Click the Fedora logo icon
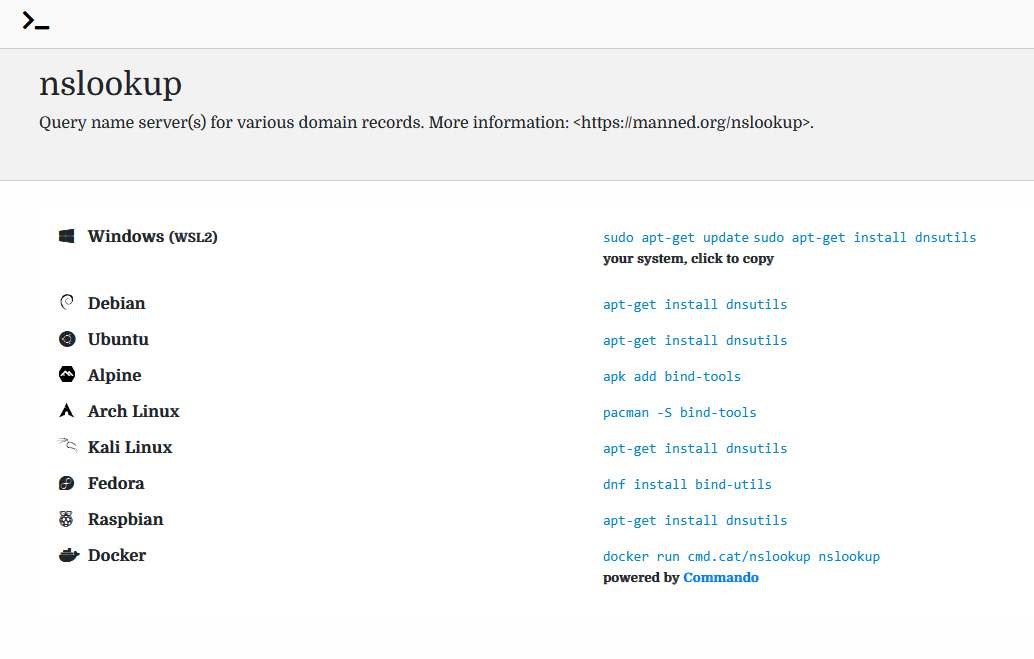The width and height of the screenshot is (1034, 659). point(67,483)
